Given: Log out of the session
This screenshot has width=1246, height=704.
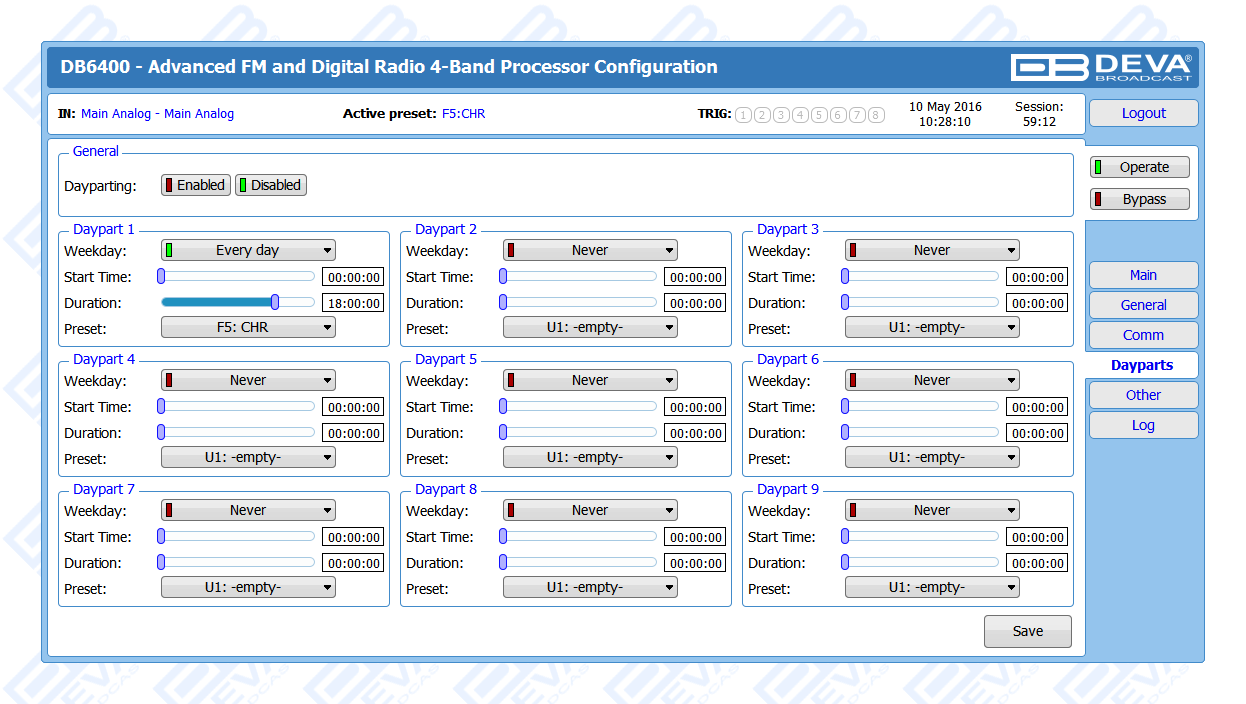Looking at the screenshot, I should tap(1142, 113).
